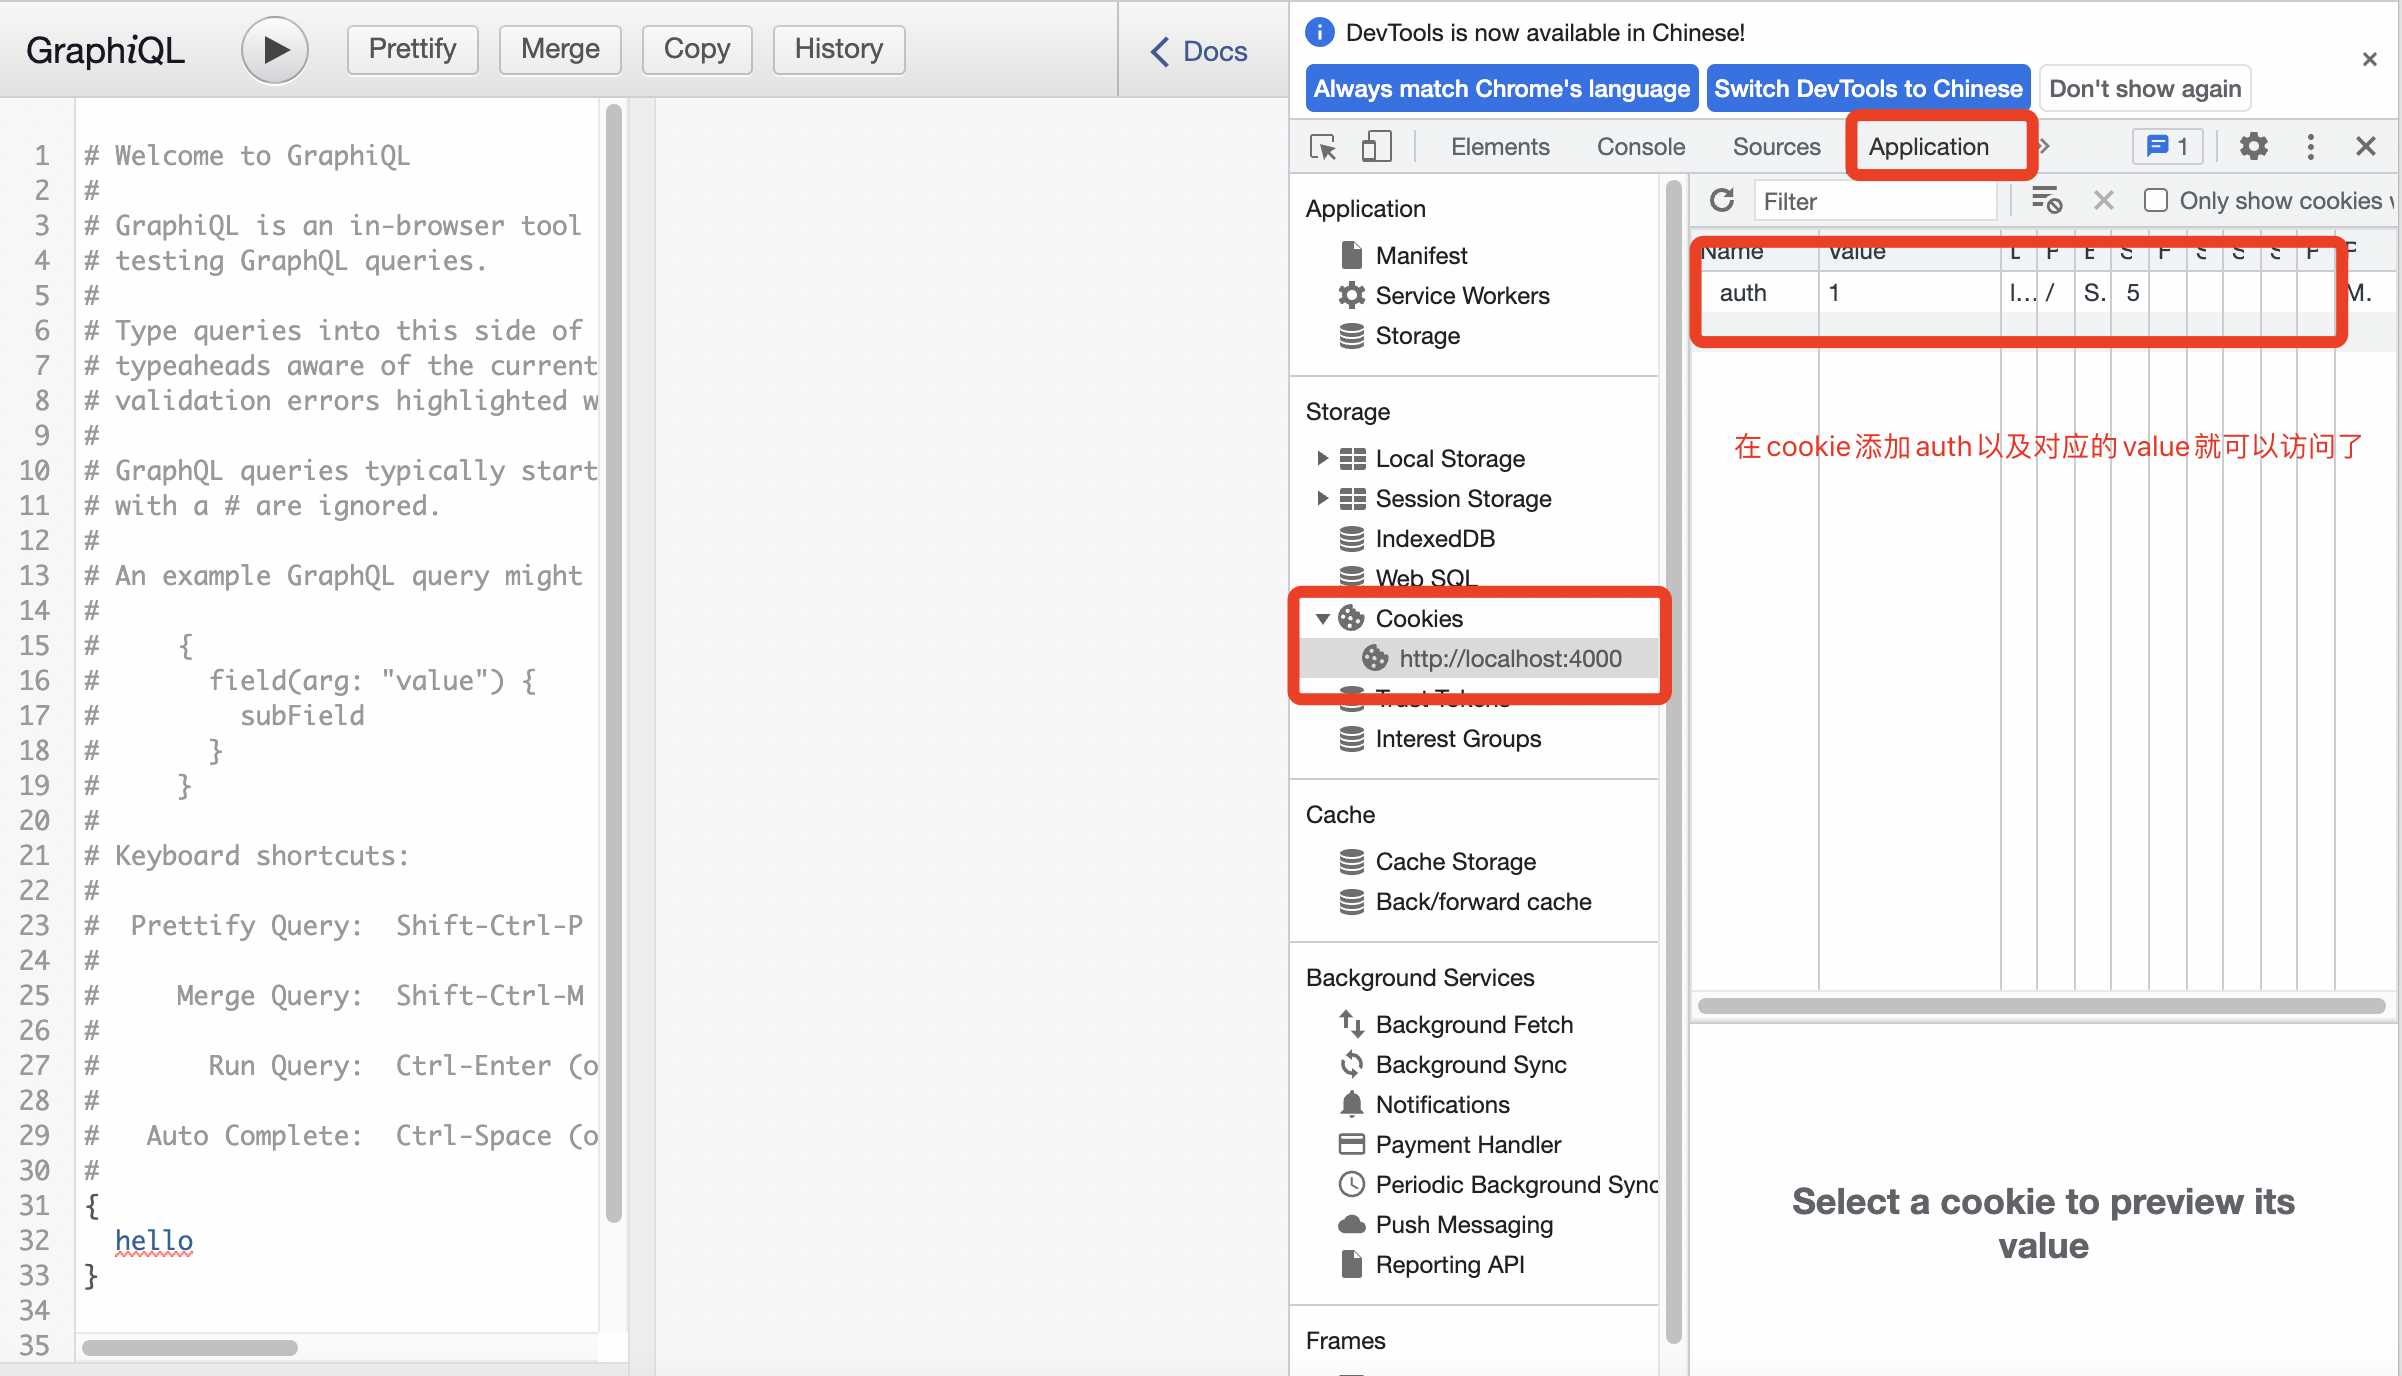
Task: Open the issues counter badge
Action: 2167,147
